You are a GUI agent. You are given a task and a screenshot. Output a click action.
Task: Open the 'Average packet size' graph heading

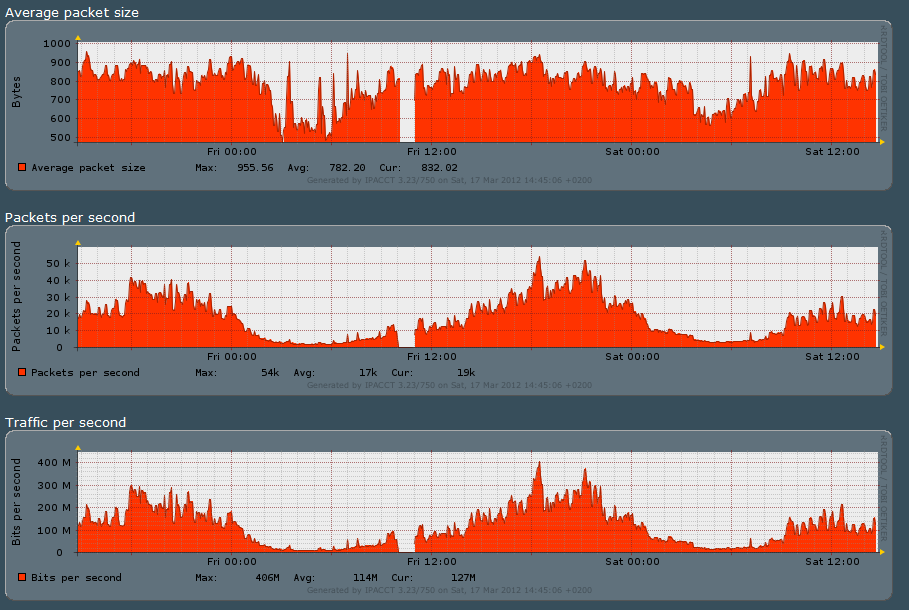coord(72,13)
